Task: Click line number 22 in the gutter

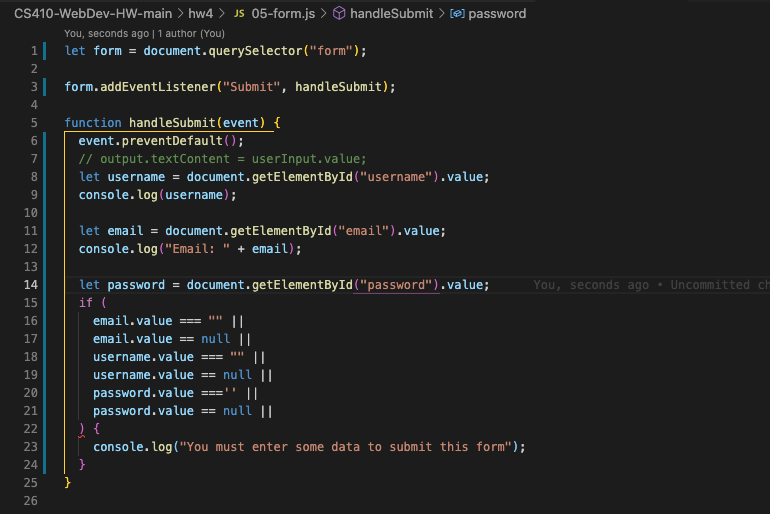Action: pyautogui.click(x=30, y=429)
